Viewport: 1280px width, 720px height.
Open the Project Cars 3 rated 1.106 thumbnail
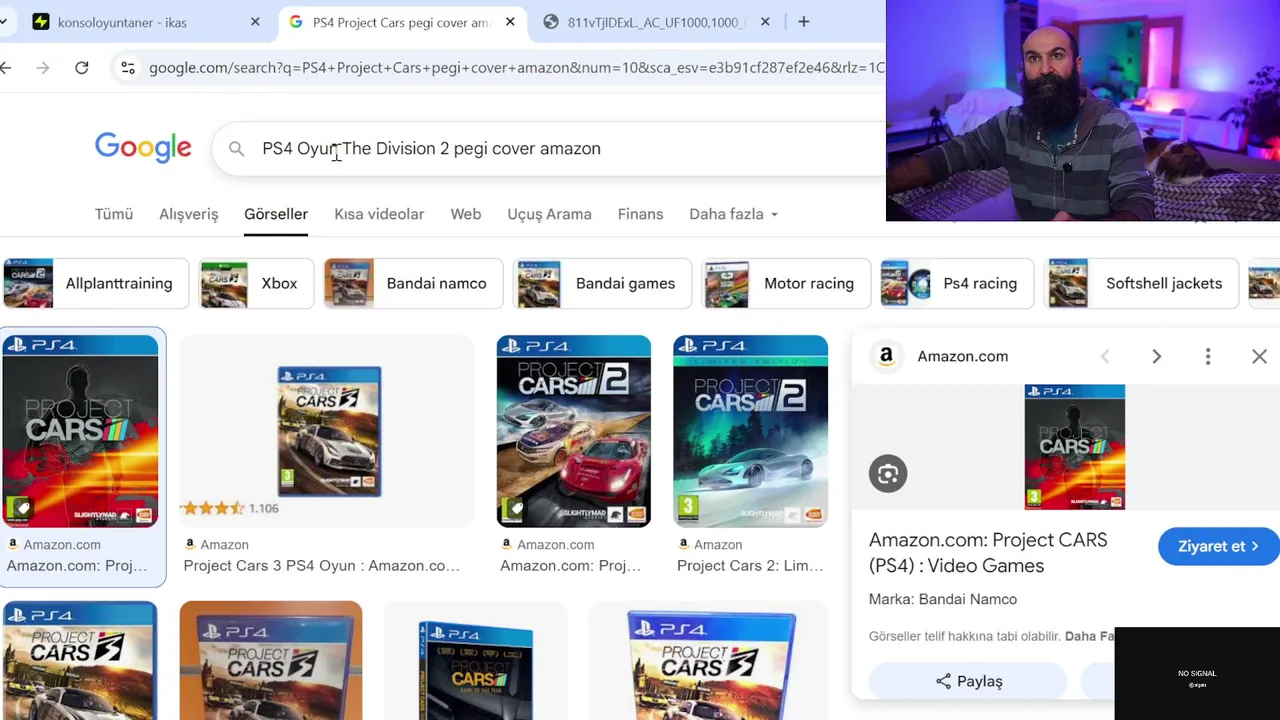pos(329,431)
